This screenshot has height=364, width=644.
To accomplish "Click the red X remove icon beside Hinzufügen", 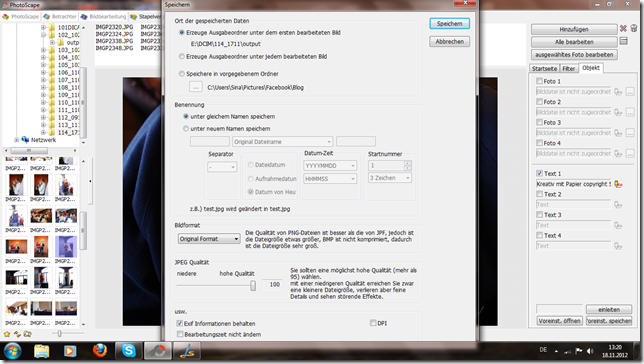I will coord(623,29).
